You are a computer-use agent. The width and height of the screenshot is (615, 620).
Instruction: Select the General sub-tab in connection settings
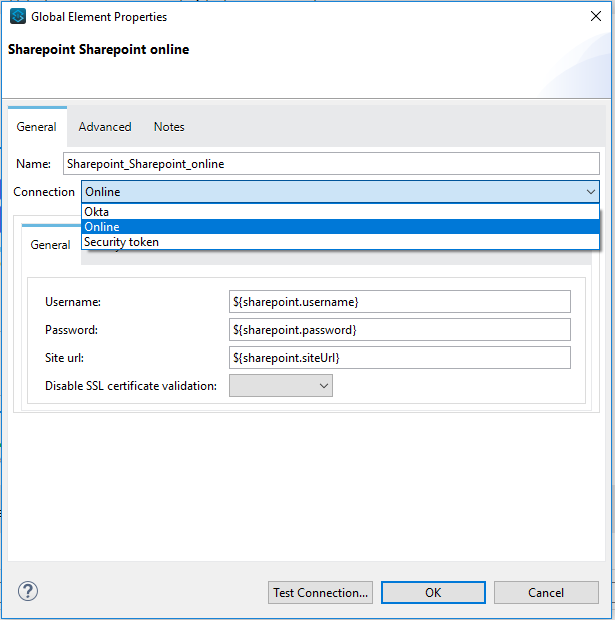point(50,245)
